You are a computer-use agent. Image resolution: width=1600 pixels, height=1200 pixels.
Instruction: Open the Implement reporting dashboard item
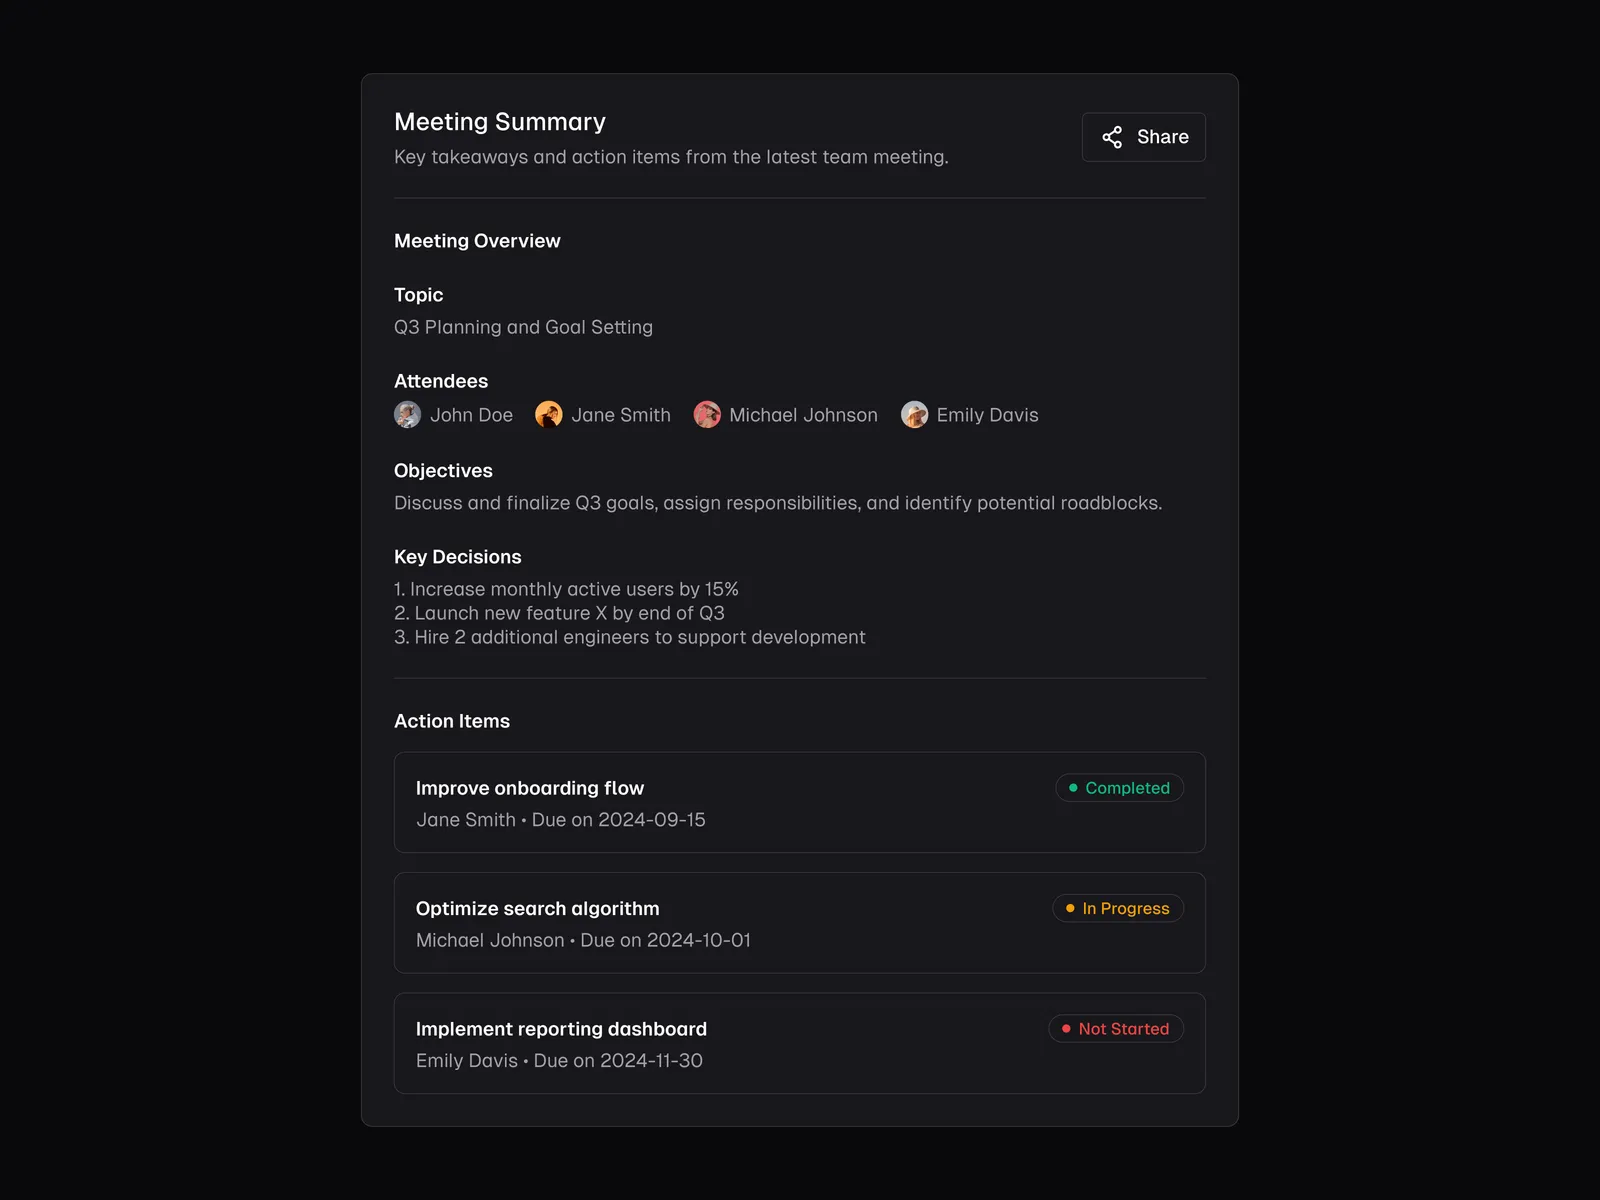[561, 1029]
